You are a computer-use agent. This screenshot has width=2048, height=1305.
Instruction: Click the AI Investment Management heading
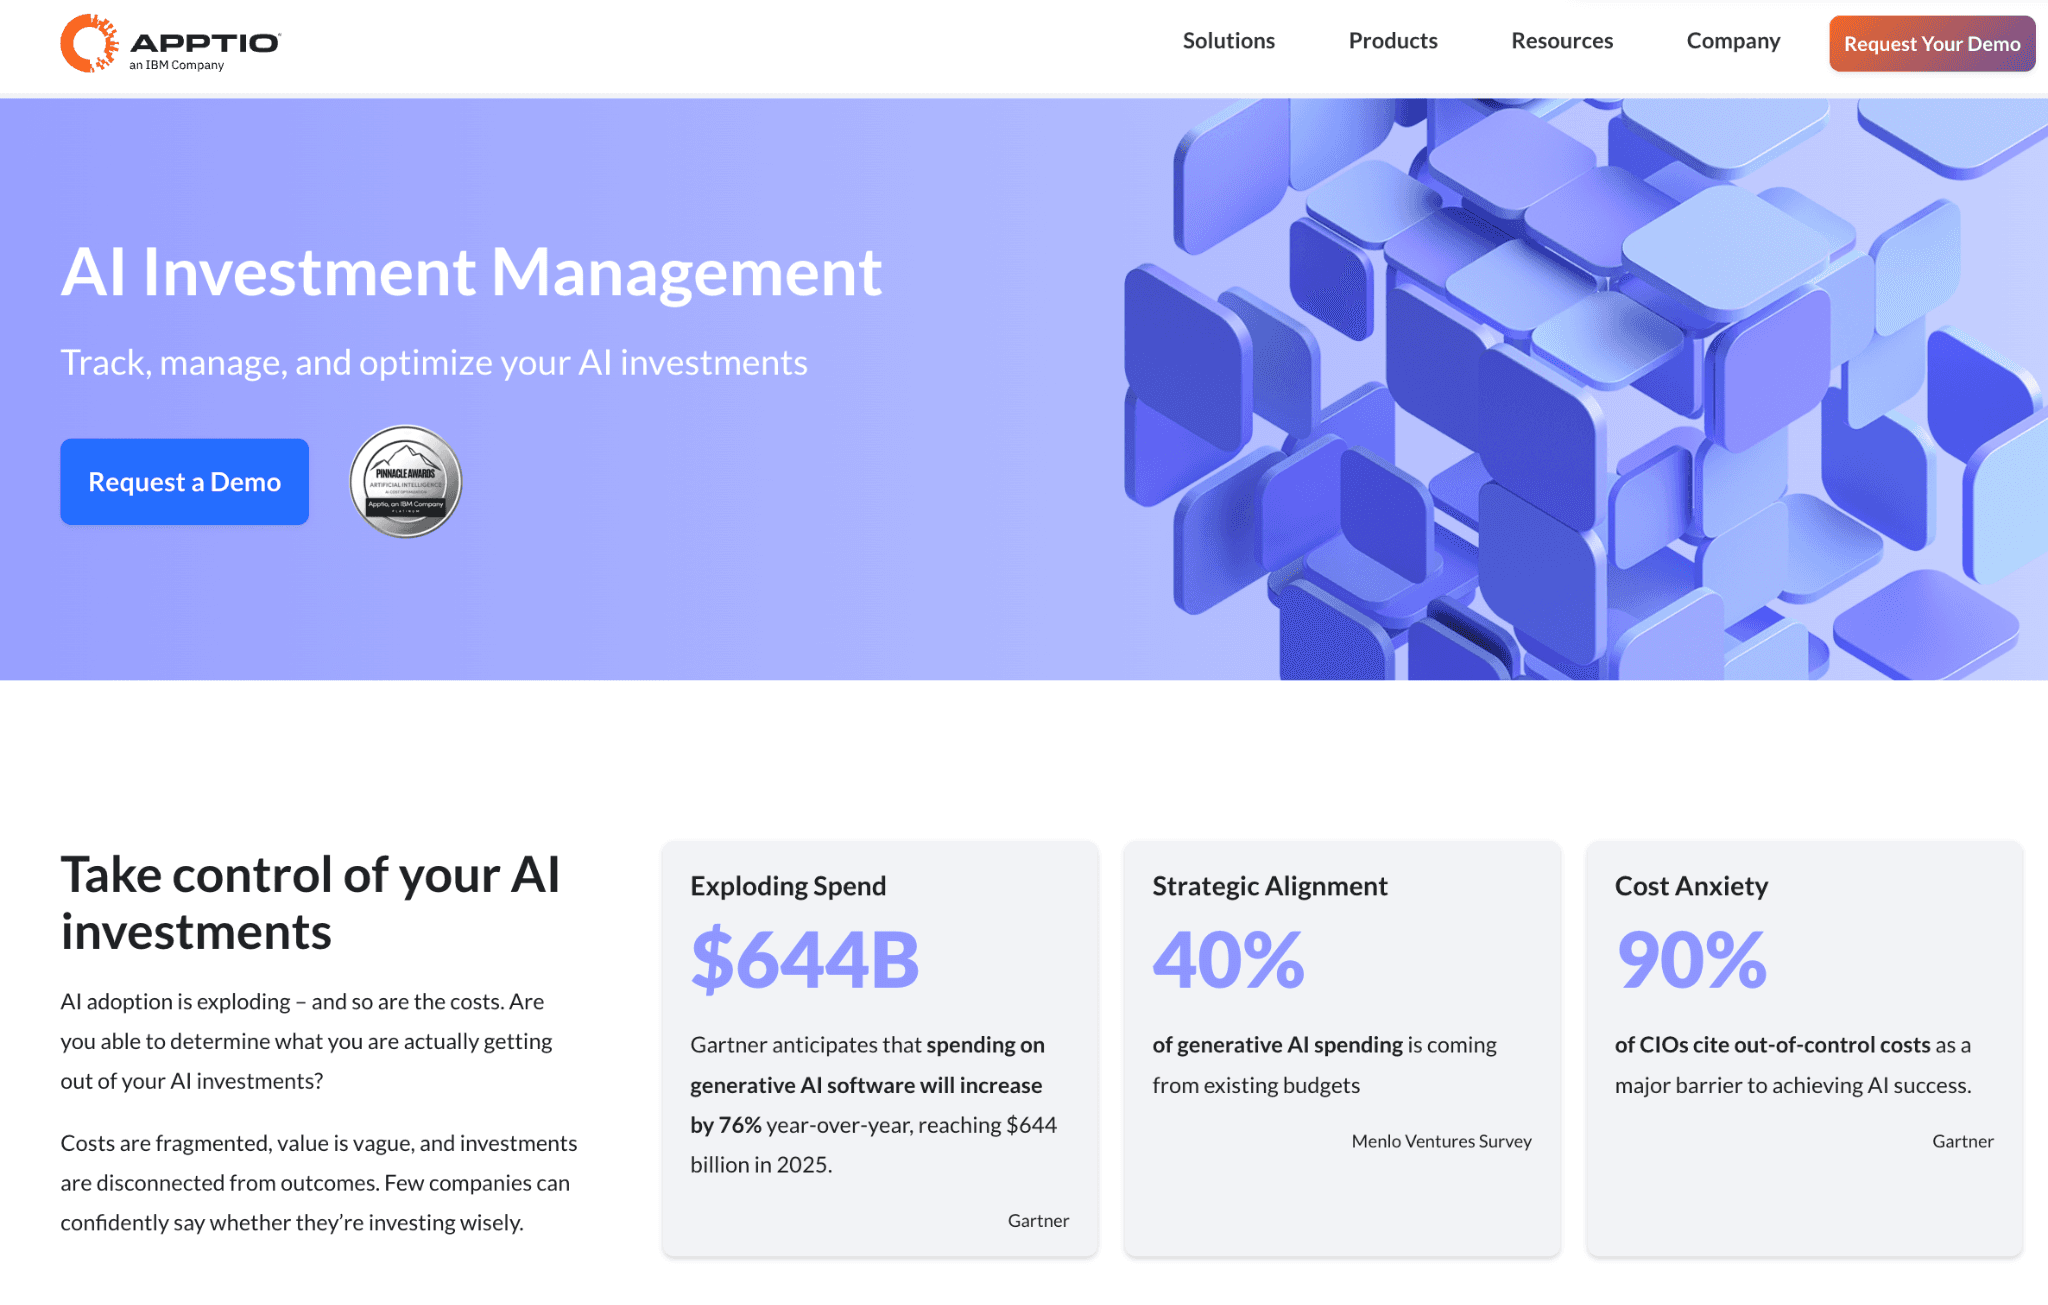tap(471, 272)
